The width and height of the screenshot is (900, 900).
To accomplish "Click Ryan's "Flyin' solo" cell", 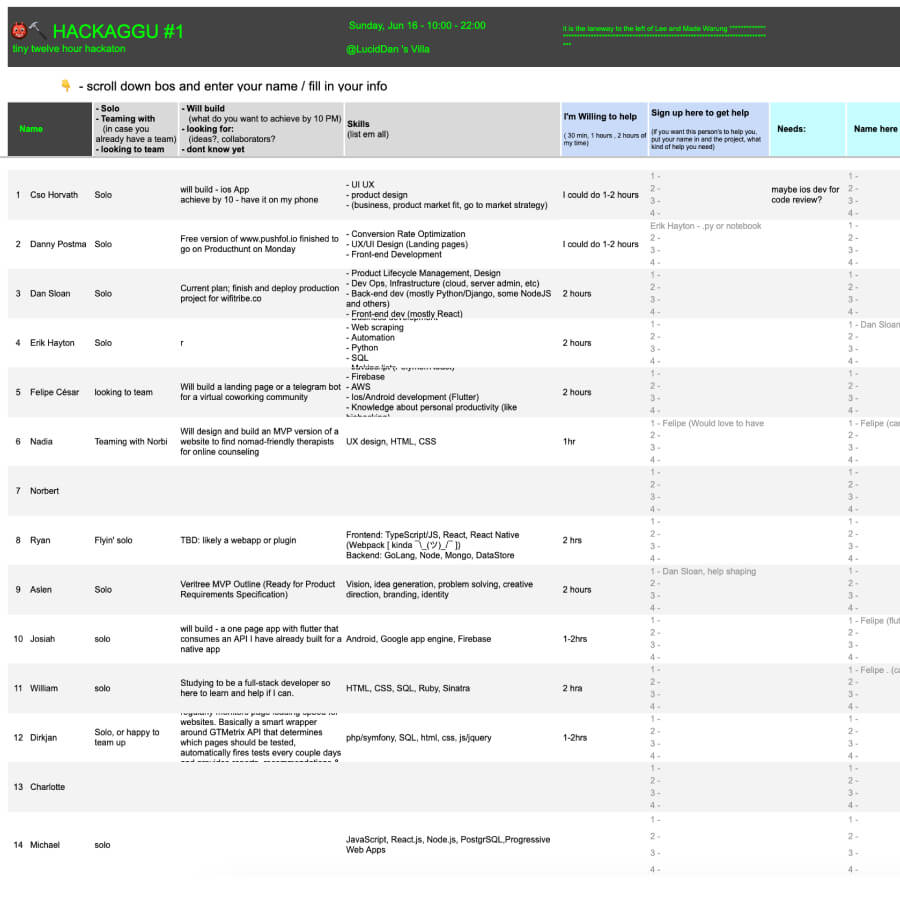I will (113, 540).
